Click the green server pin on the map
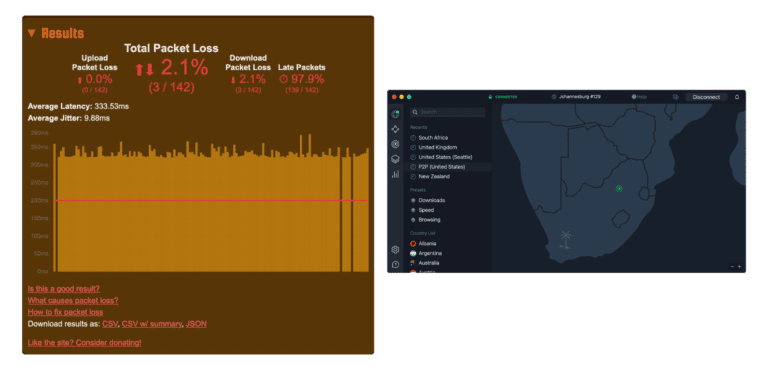This screenshot has height=370, width=768. pos(619,188)
